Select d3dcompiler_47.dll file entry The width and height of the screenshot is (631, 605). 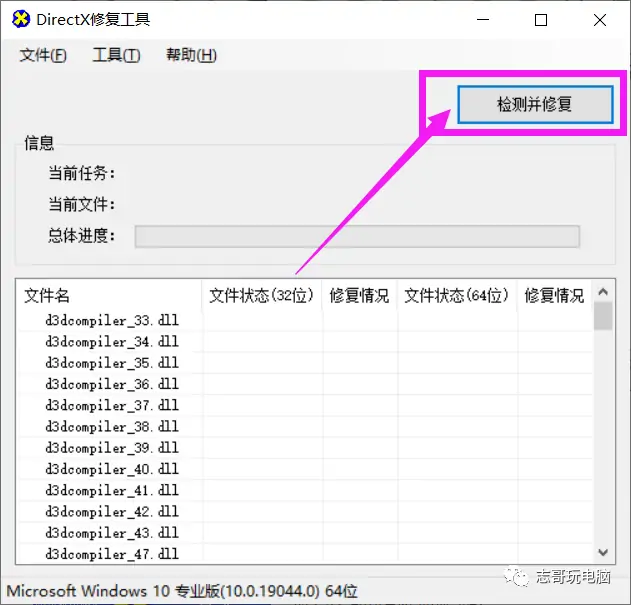(111, 553)
